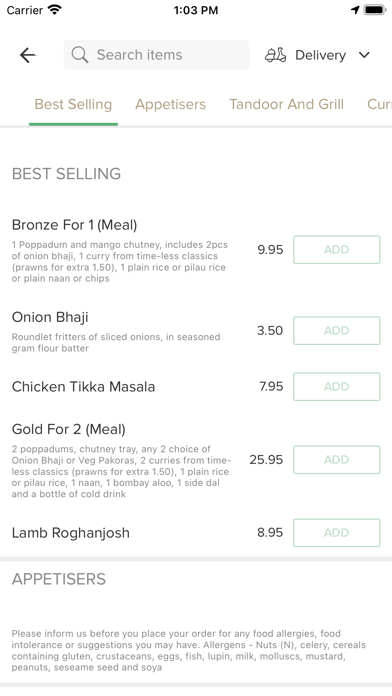Tap the location arrow in status bar
The width and height of the screenshot is (392, 696).
click(x=355, y=10)
